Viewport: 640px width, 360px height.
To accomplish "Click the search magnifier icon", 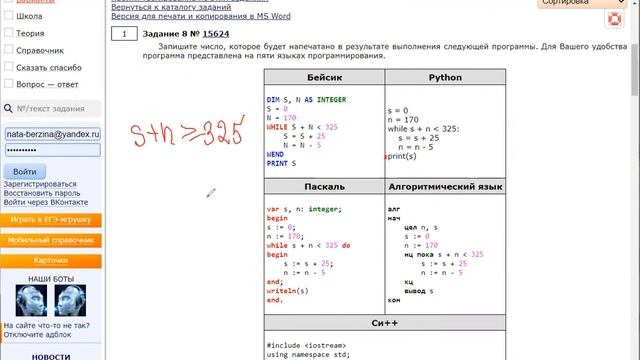I will point(8,109).
